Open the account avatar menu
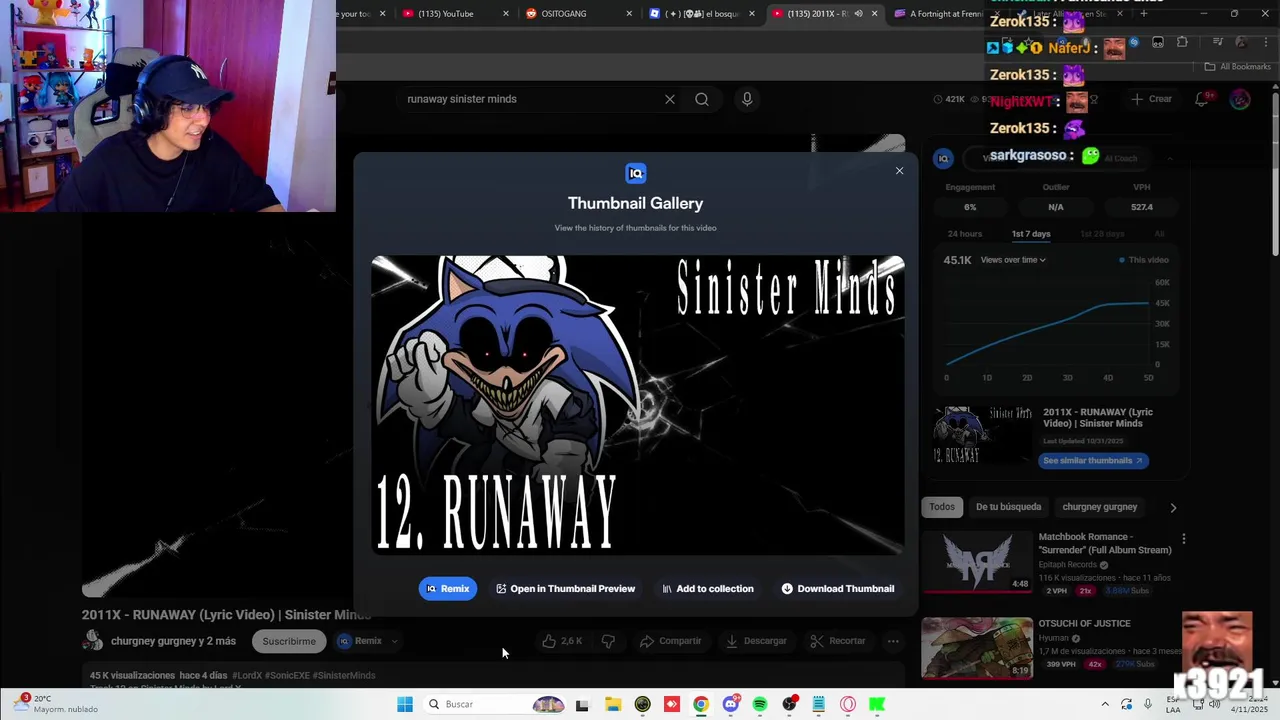Screen dimensions: 1280x720 tap(1240, 99)
